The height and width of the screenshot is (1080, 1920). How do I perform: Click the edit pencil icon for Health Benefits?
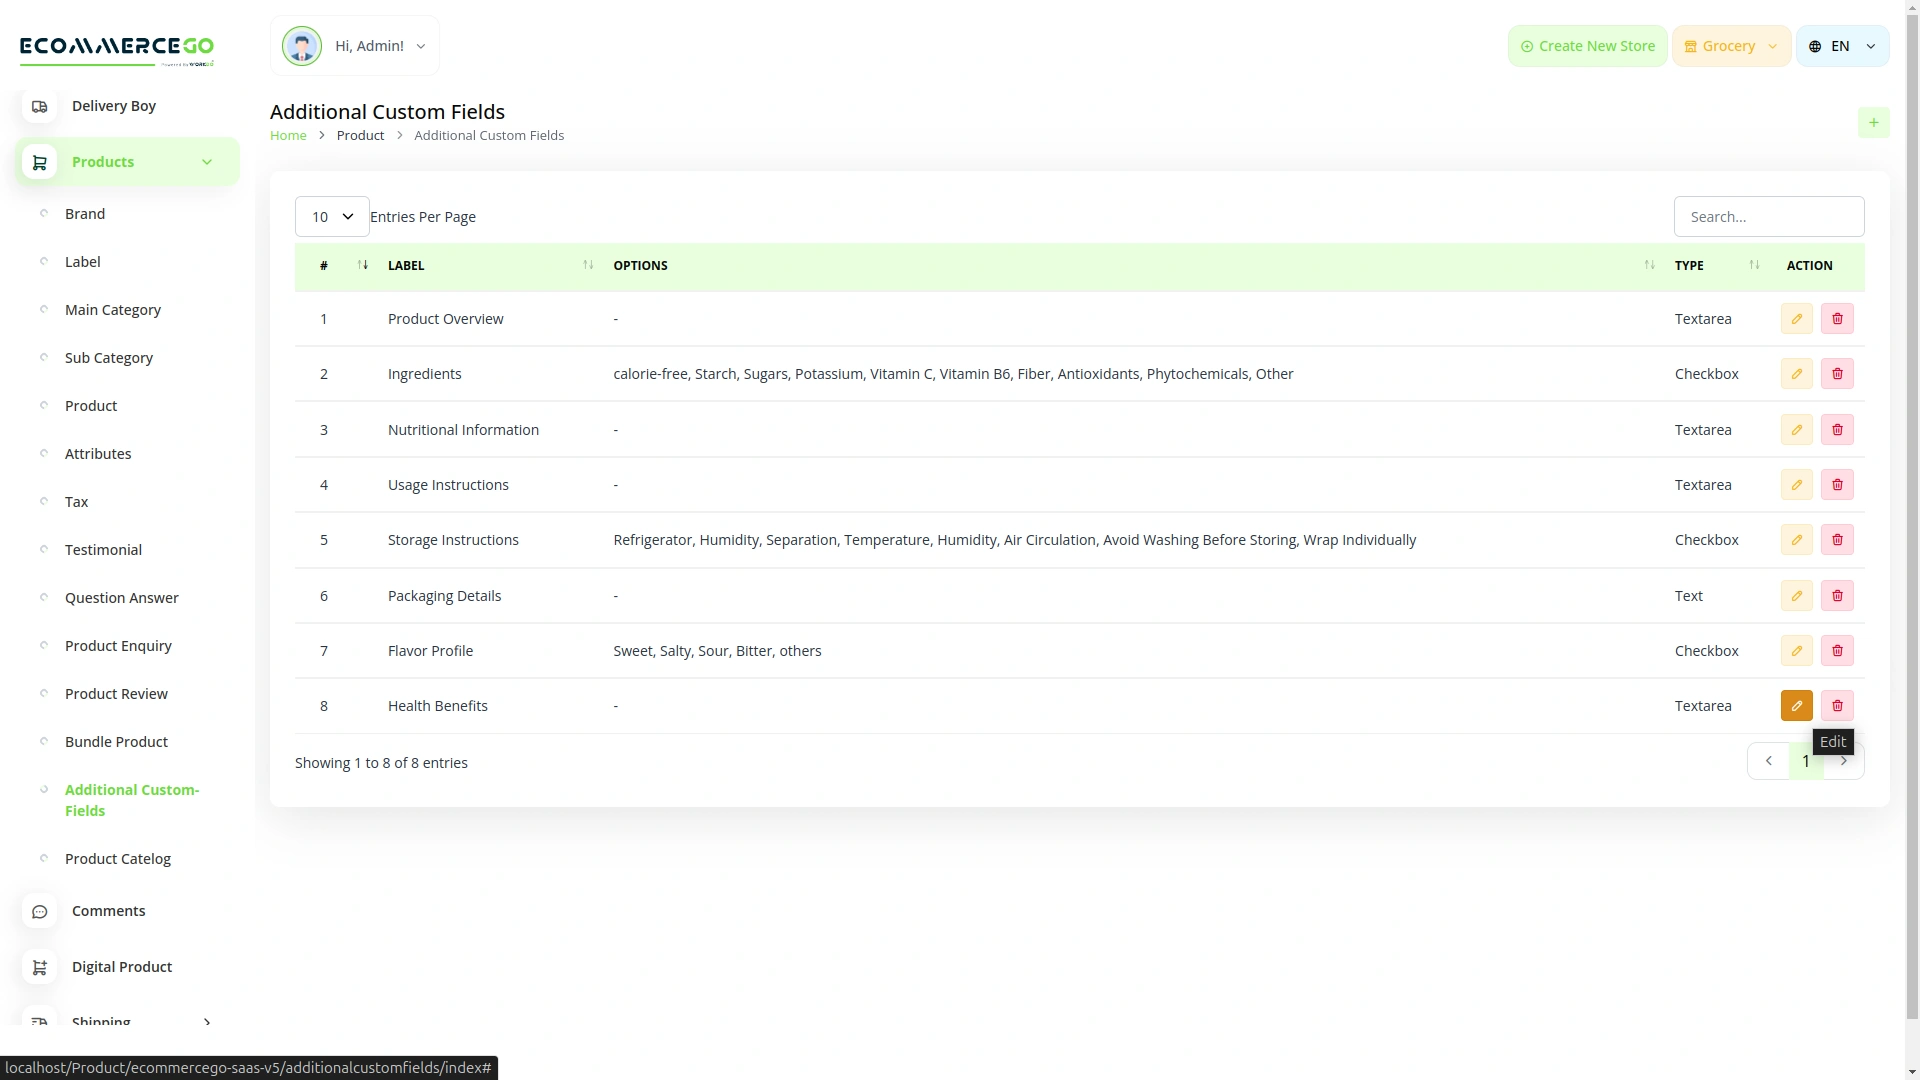pyautogui.click(x=1797, y=705)
